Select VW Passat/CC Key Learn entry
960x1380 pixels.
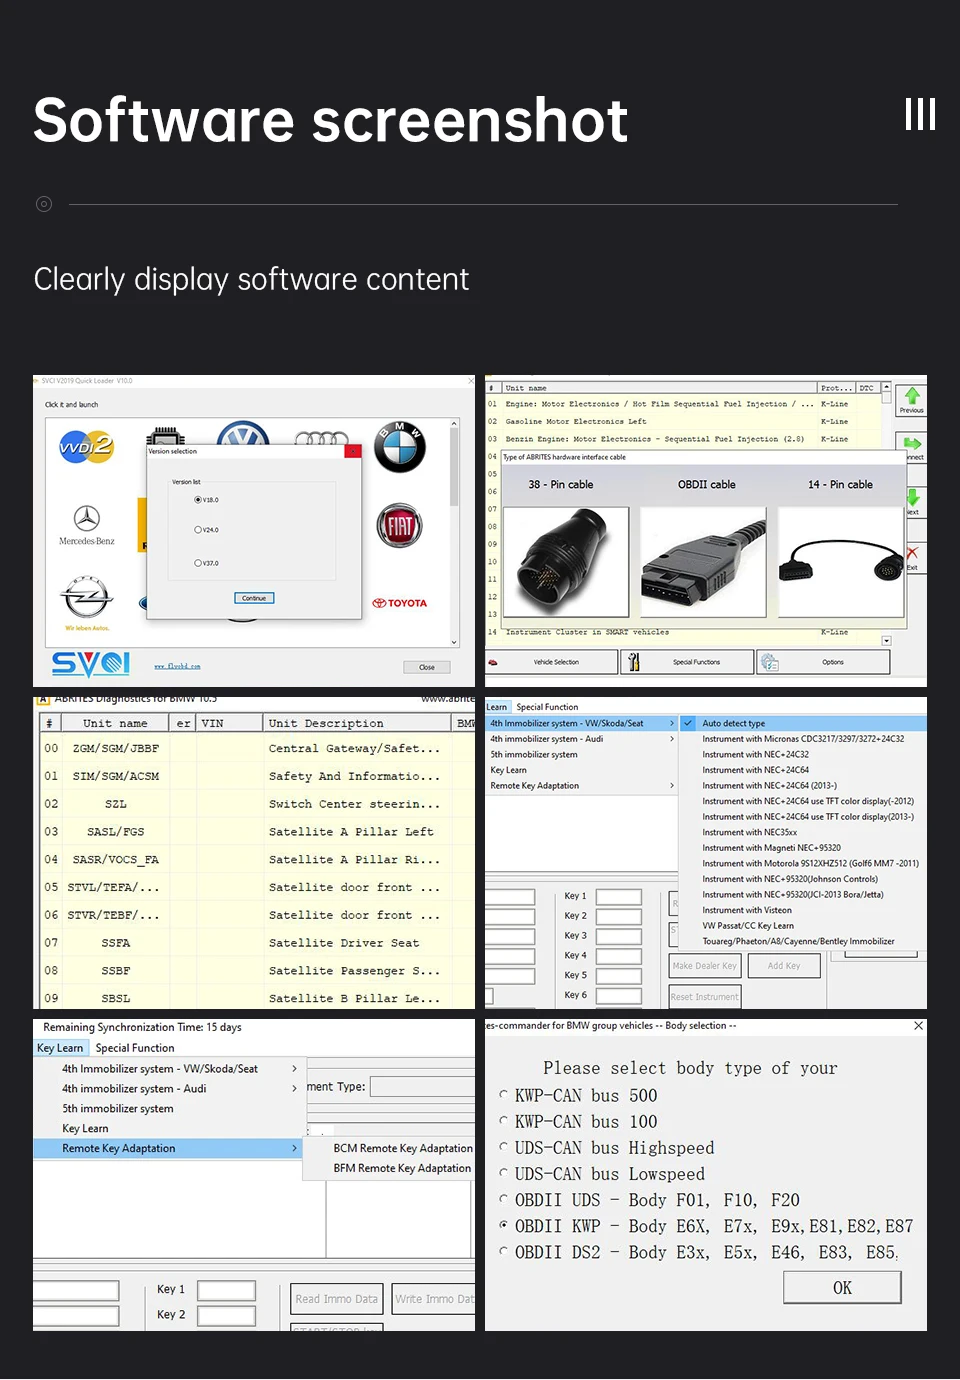point(748,926)
